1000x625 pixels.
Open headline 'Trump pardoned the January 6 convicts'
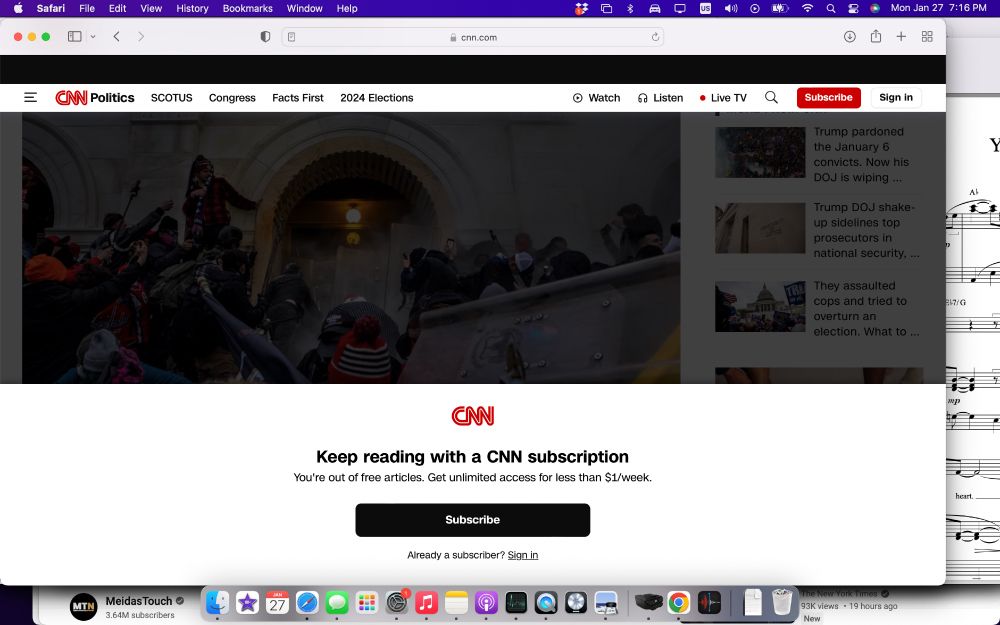click(861, 154)
